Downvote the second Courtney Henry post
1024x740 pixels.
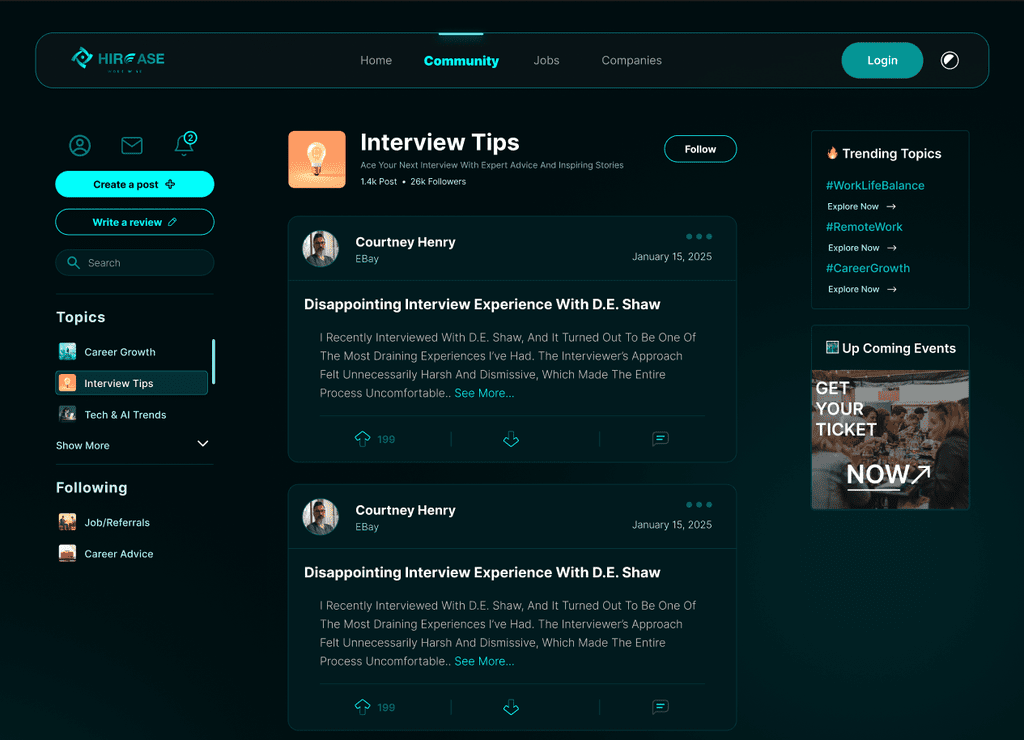[511, 707]
